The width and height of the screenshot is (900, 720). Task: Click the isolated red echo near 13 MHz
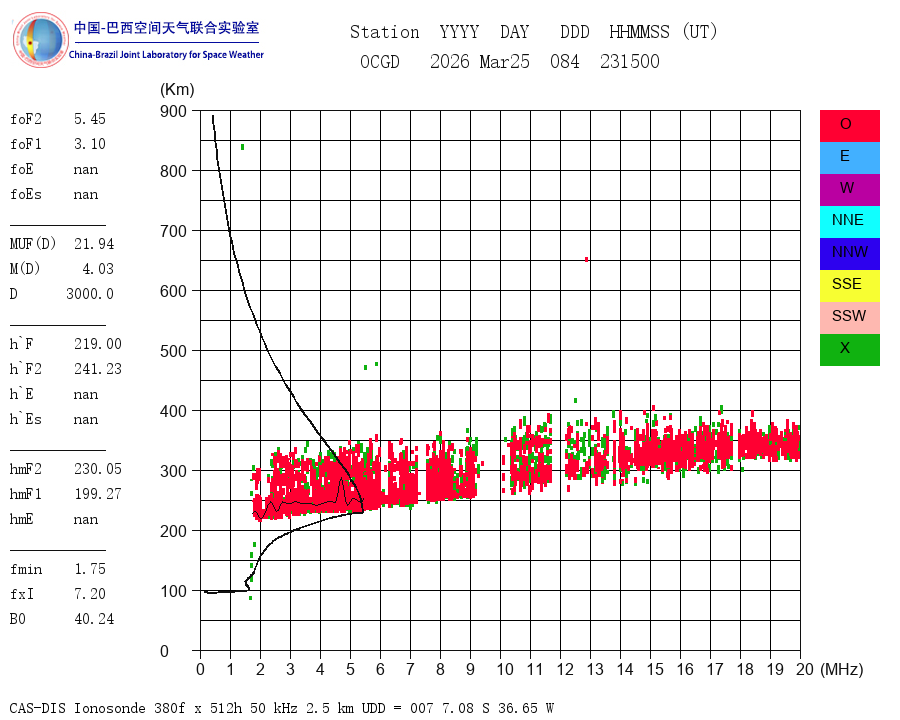(x=586, y=260)
